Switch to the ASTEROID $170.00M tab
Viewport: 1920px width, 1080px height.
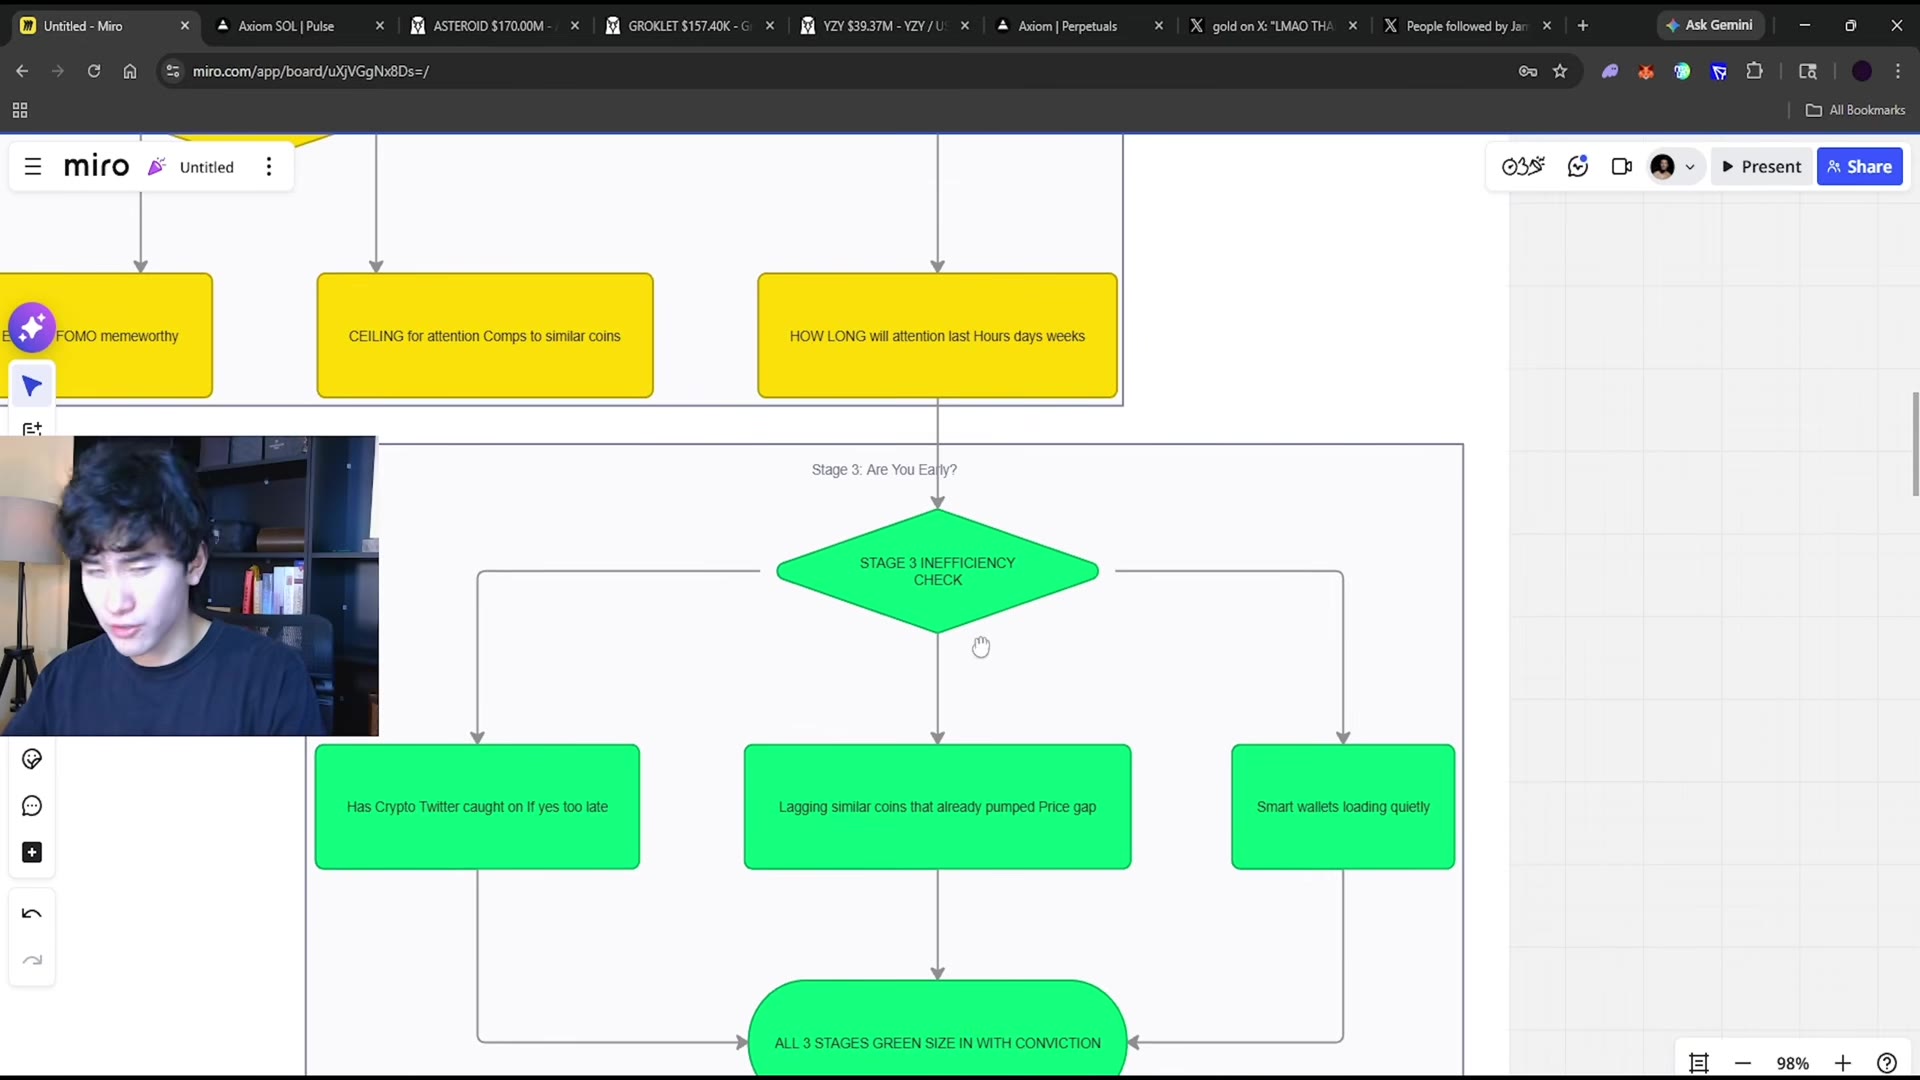[x=492, y=26]
